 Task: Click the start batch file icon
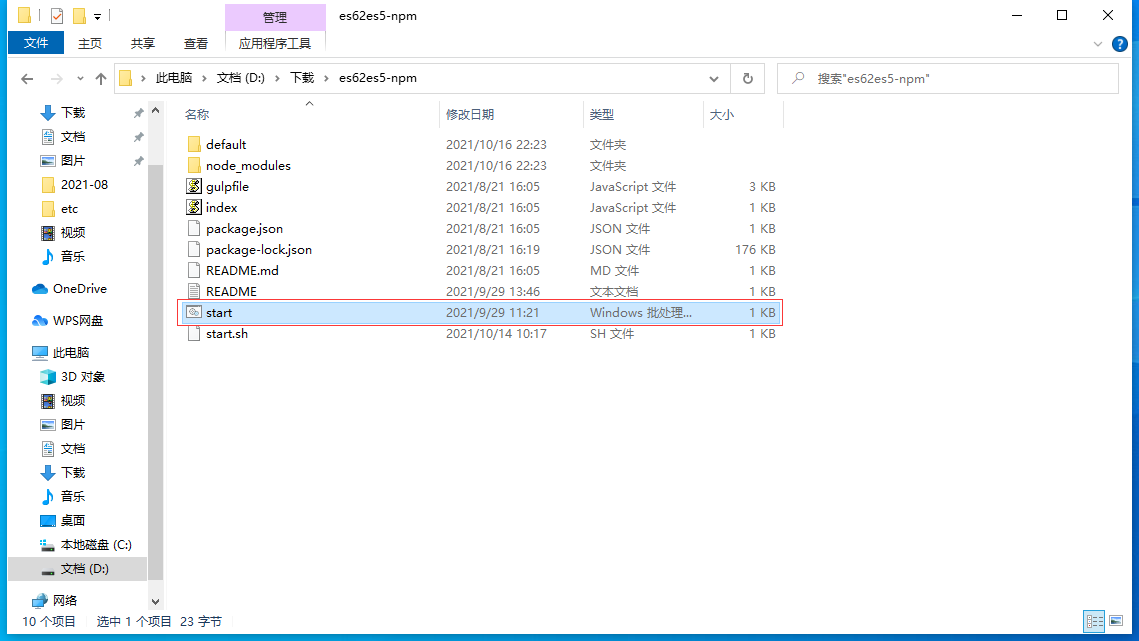[x=194, y=313]
